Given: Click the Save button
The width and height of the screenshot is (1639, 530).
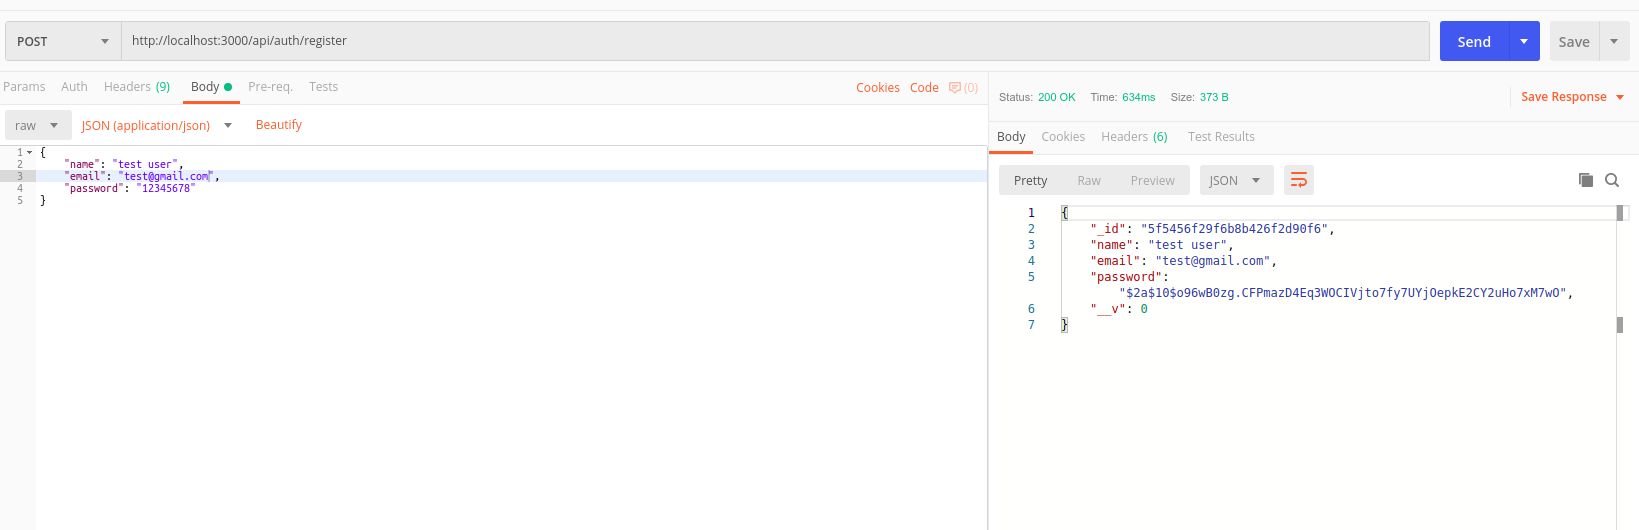Looking at the screenshot, I should coord(1574,41).
